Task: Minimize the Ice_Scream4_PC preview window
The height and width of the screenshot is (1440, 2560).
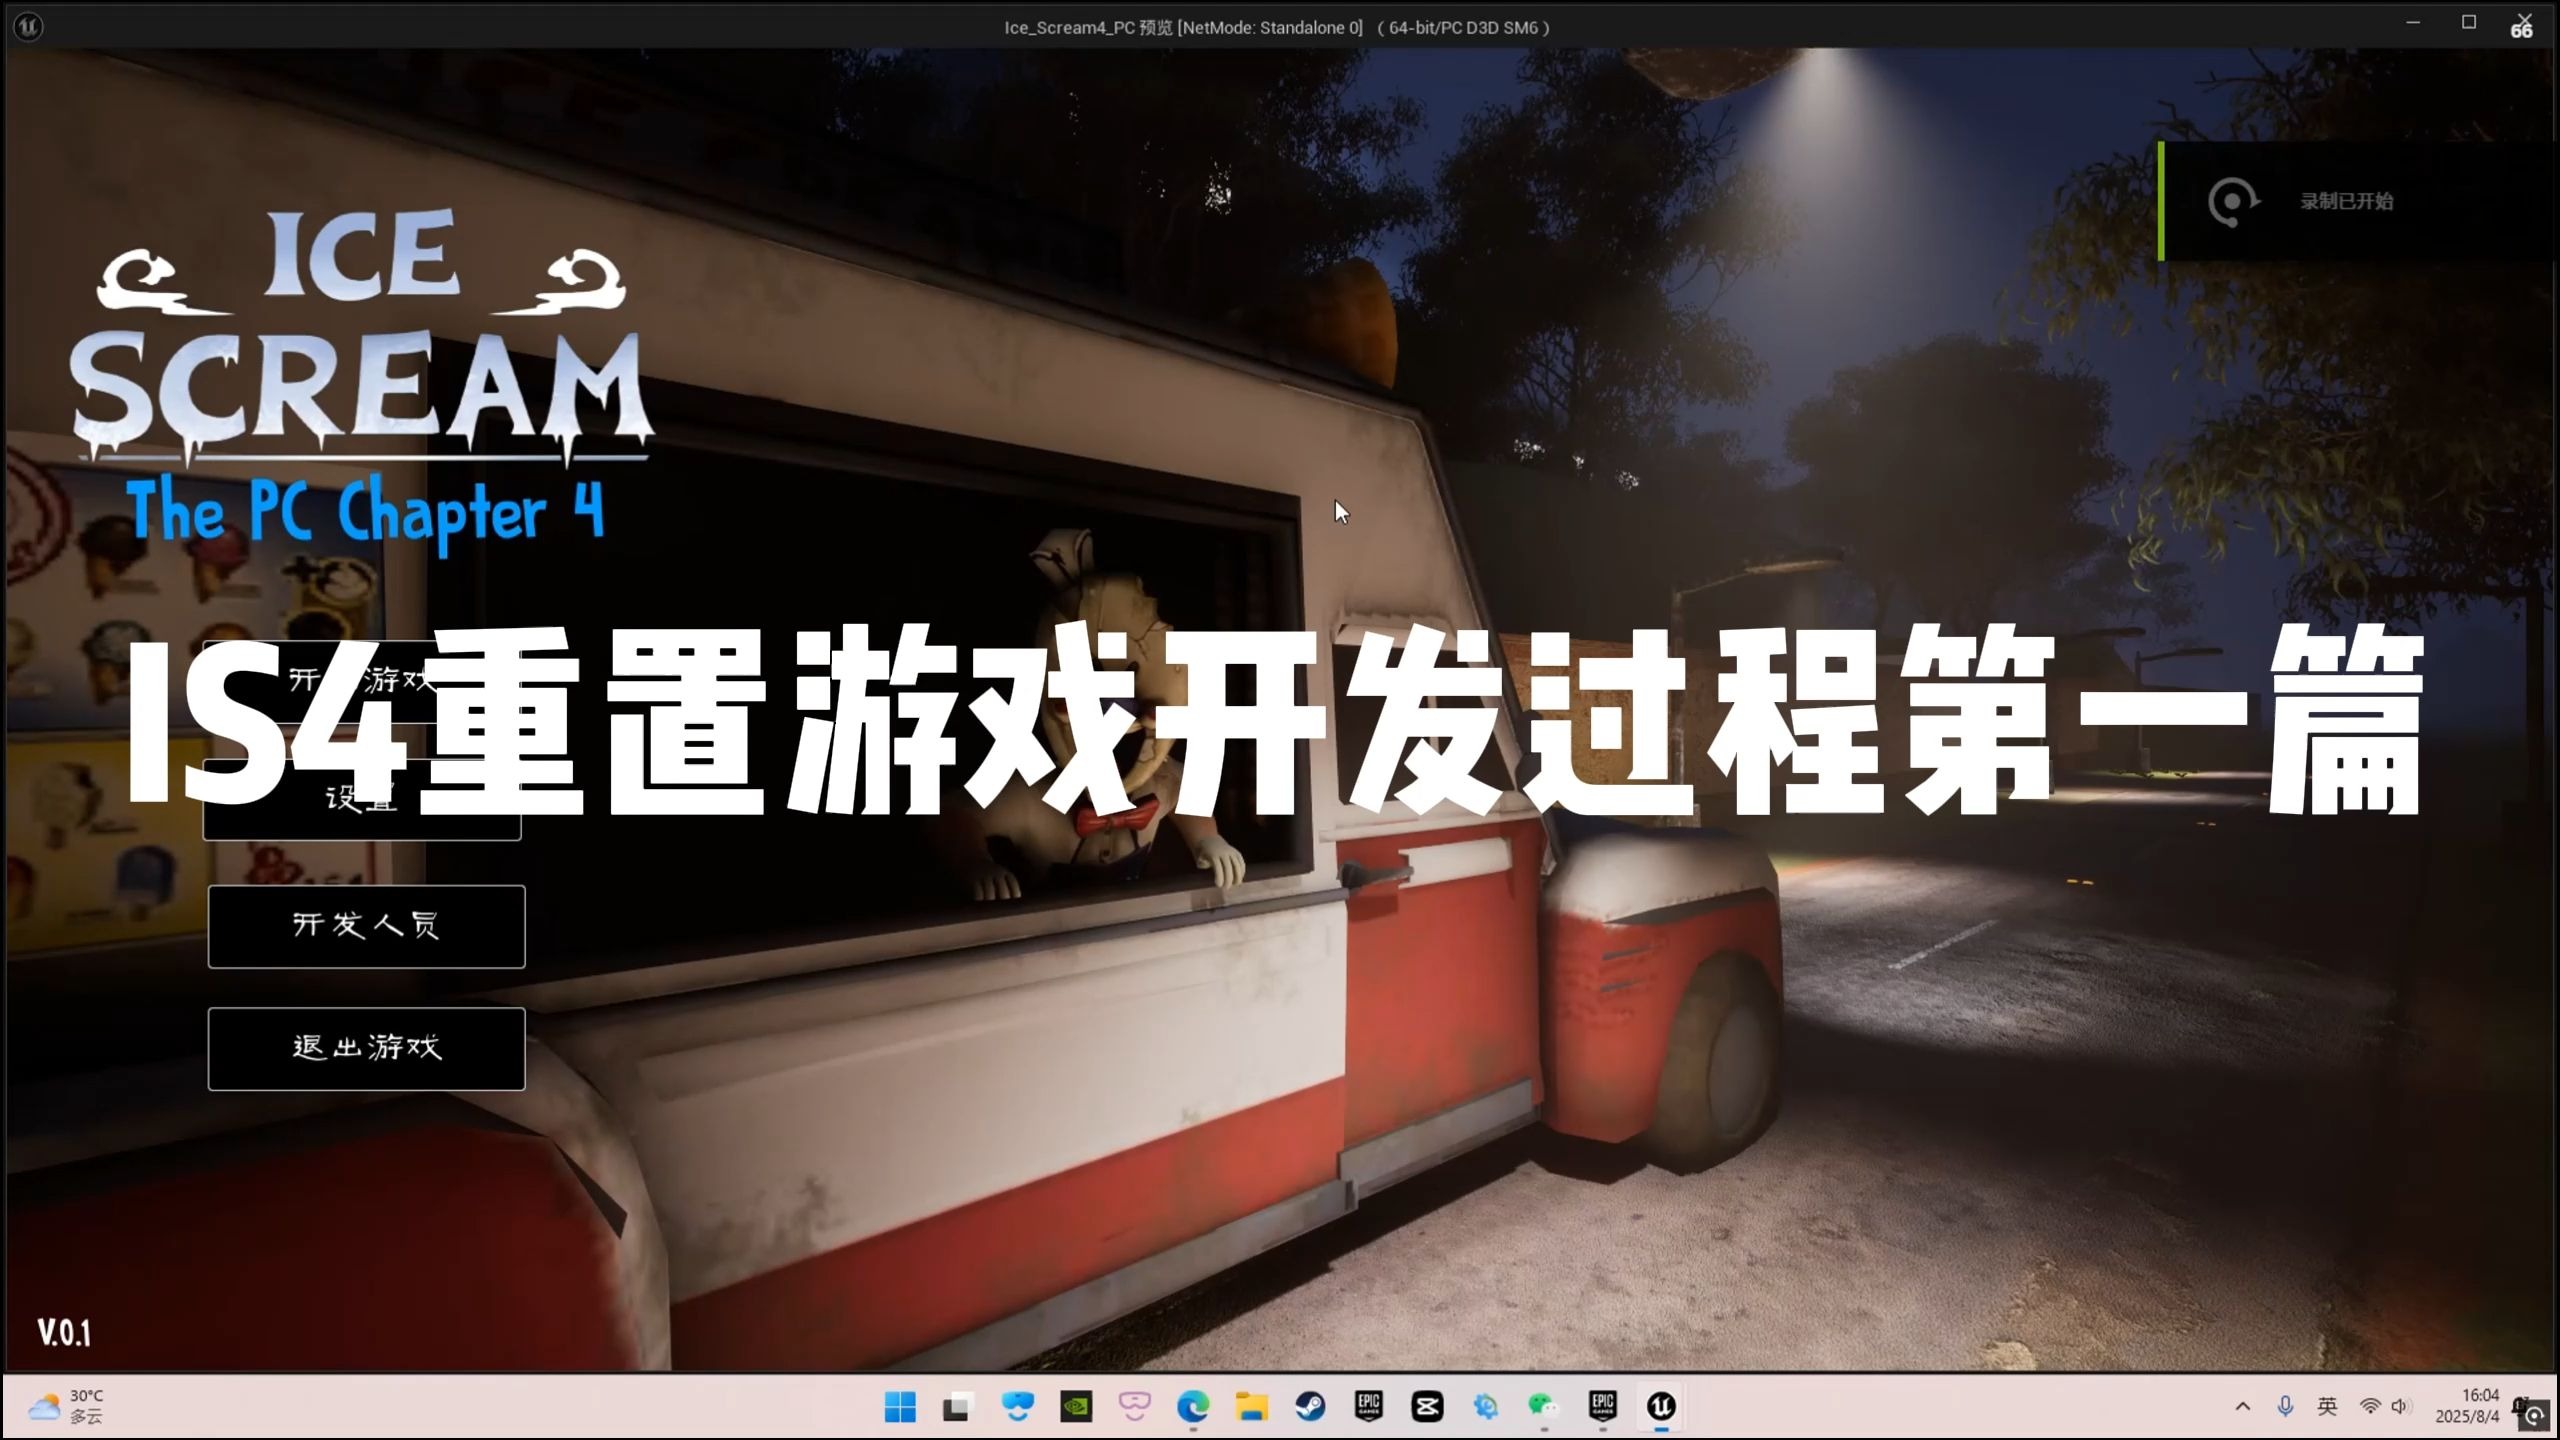Action: coord(2413,22)
